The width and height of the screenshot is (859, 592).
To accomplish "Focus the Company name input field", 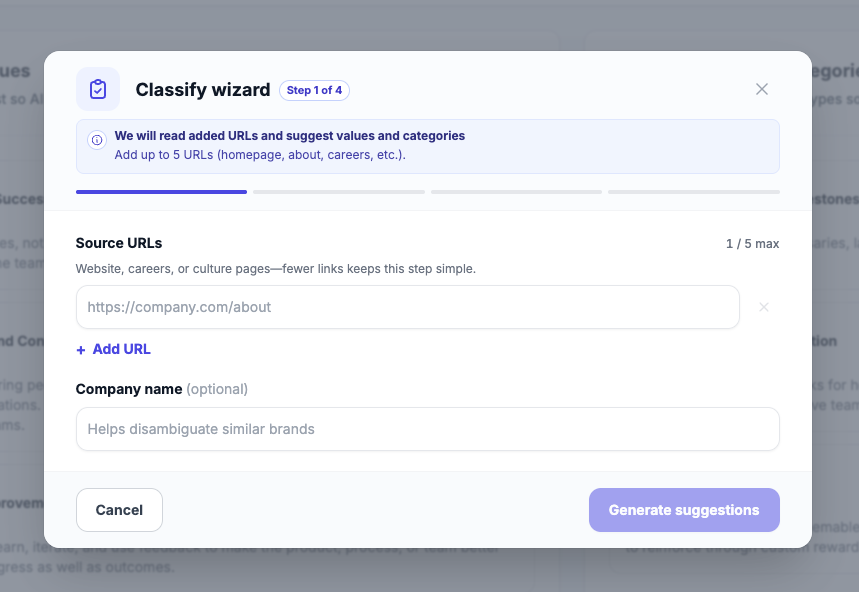I will point(427,429).
